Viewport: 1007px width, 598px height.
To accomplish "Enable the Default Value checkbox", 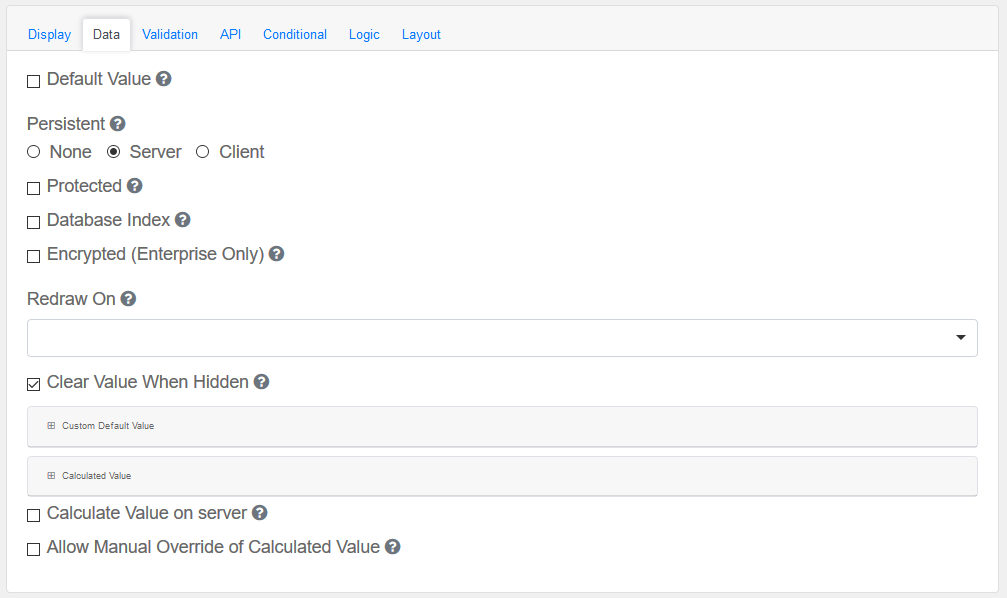I will coord(34,81).
